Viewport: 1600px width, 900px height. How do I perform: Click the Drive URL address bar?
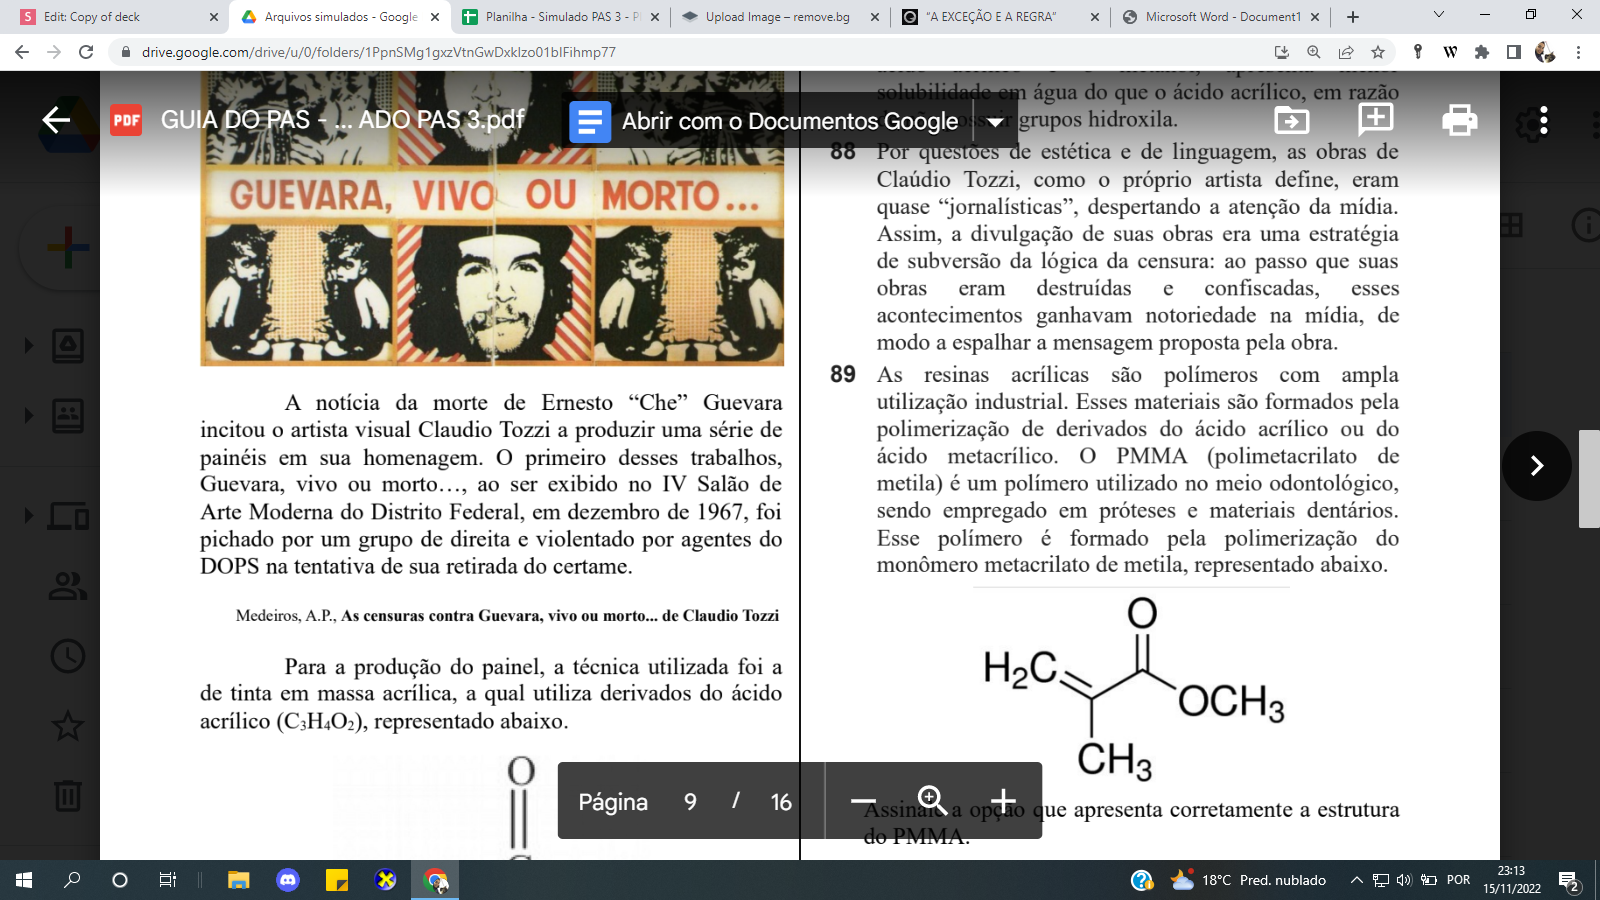pyautogui.click(x=690, y=52)
